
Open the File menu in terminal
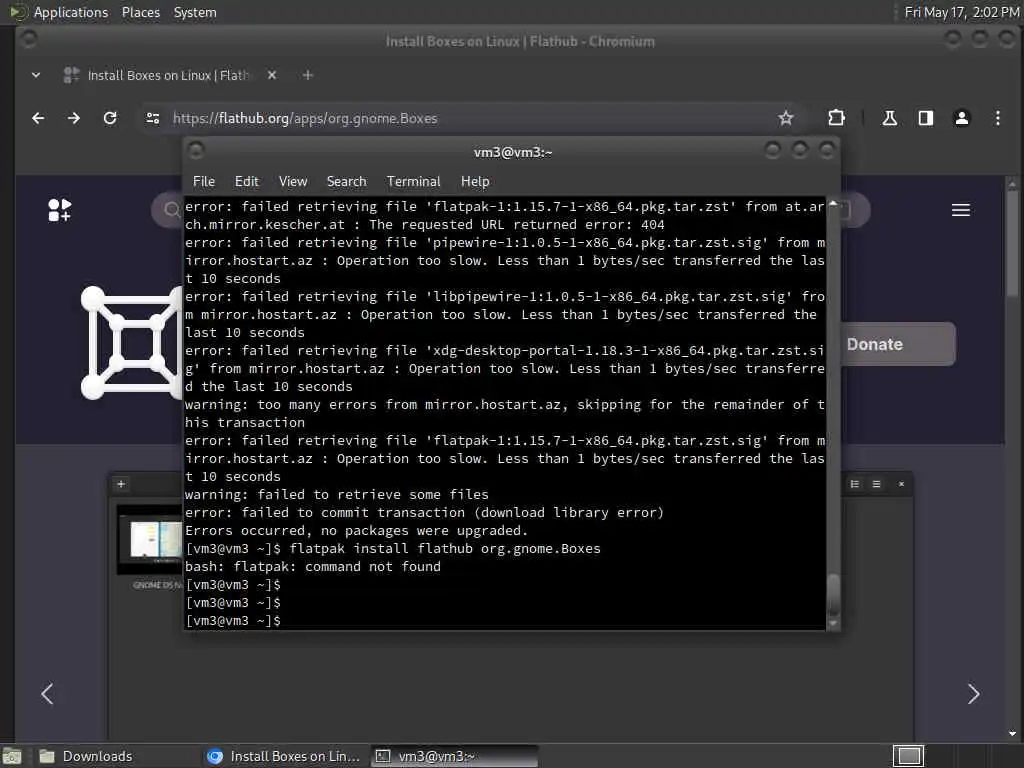pyautogui.click(x=204, y=182)
